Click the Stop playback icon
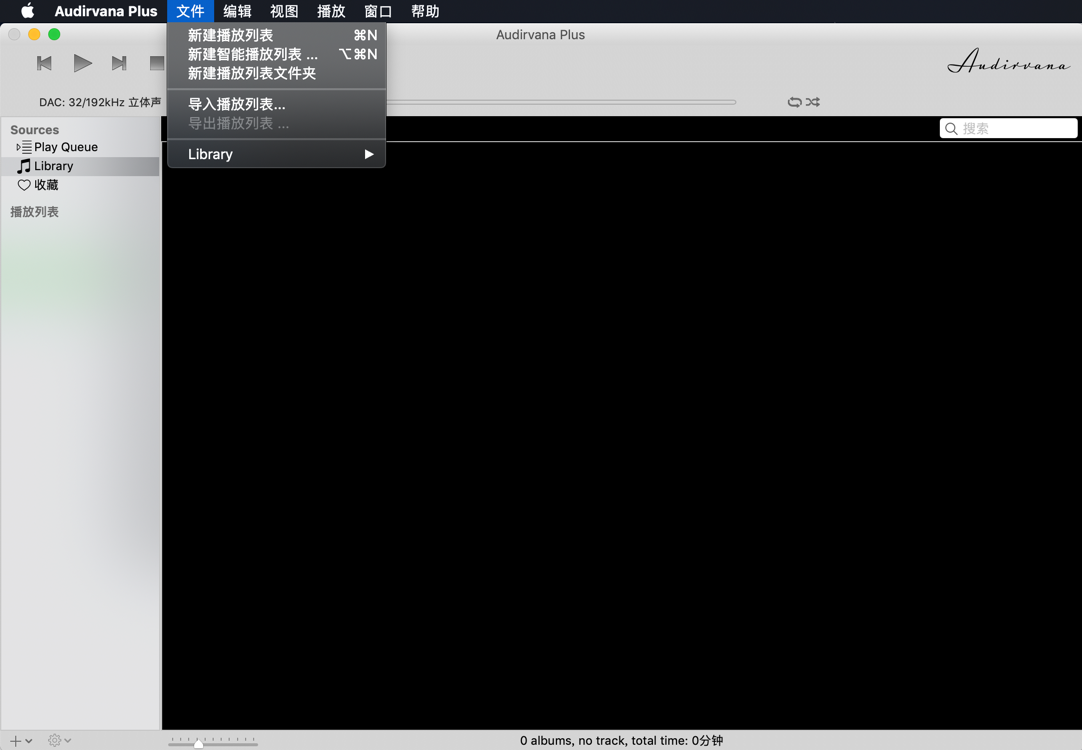The image size is (1082, 750). (155, 62)
